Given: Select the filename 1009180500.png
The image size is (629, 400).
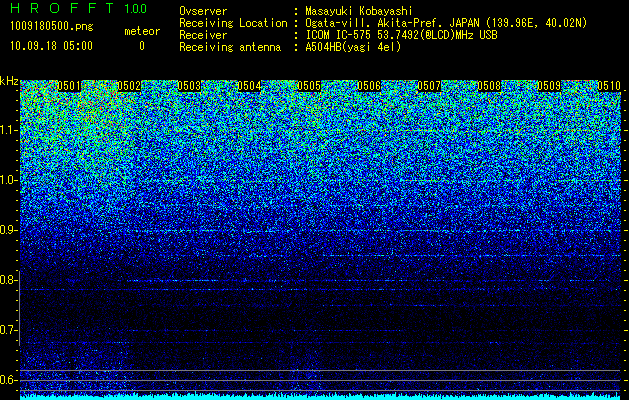Looking at the screenshot, I should click(x=52, y=27).
